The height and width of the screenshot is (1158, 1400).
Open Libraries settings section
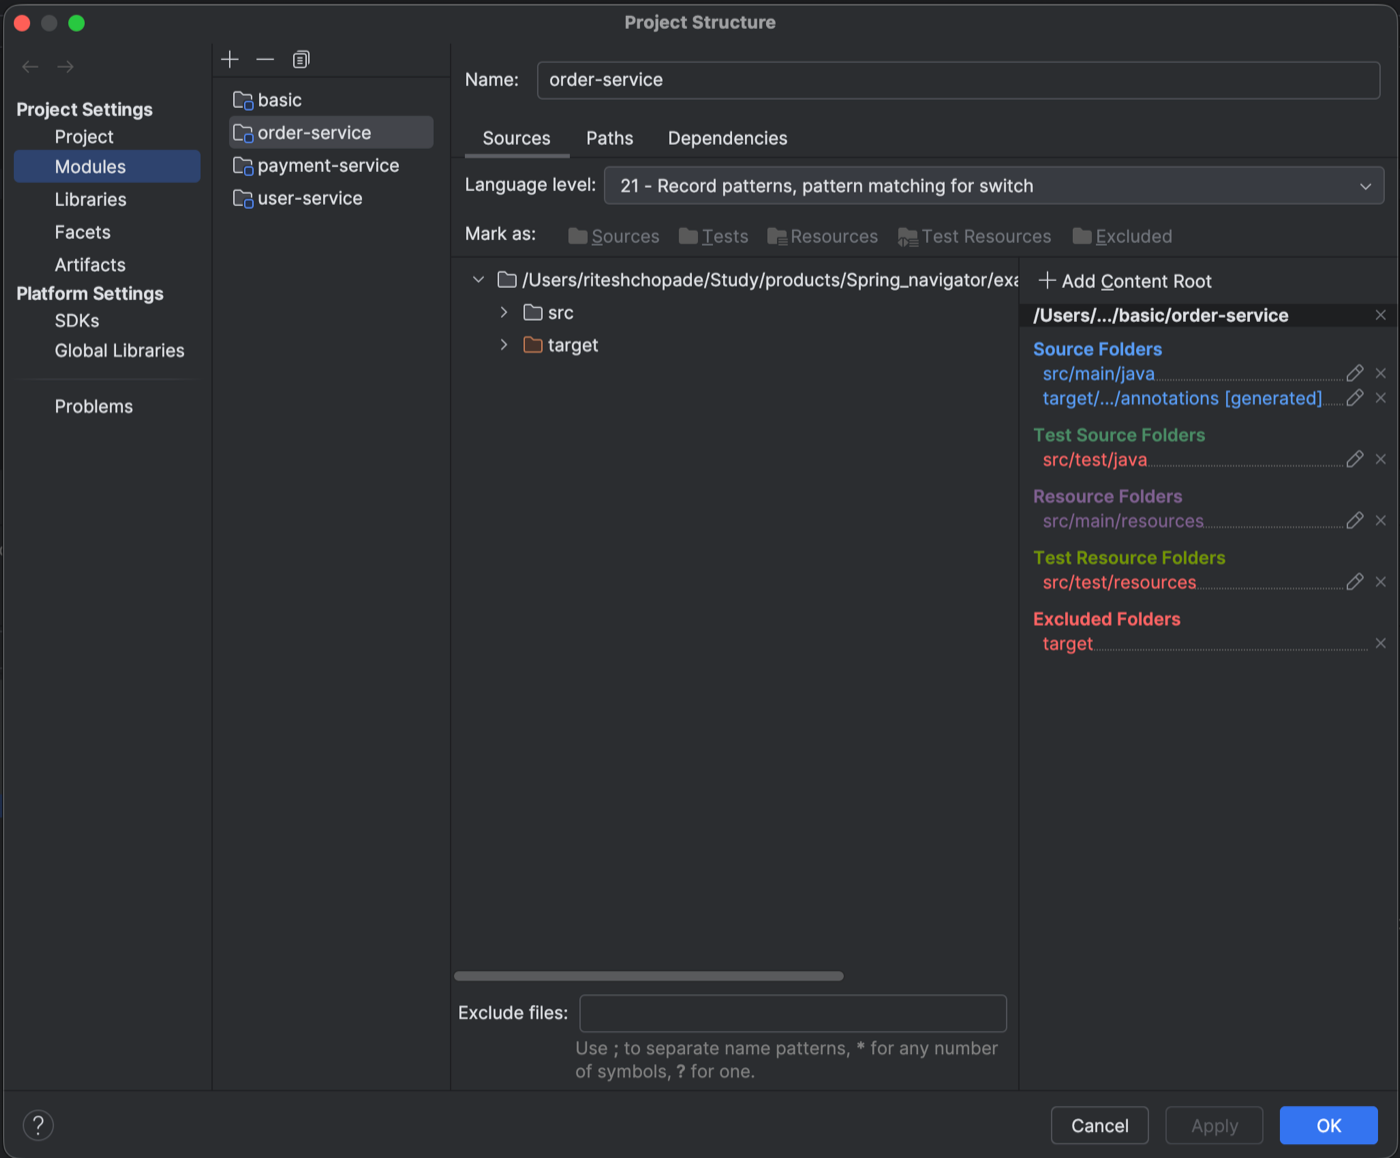[91, 200]
